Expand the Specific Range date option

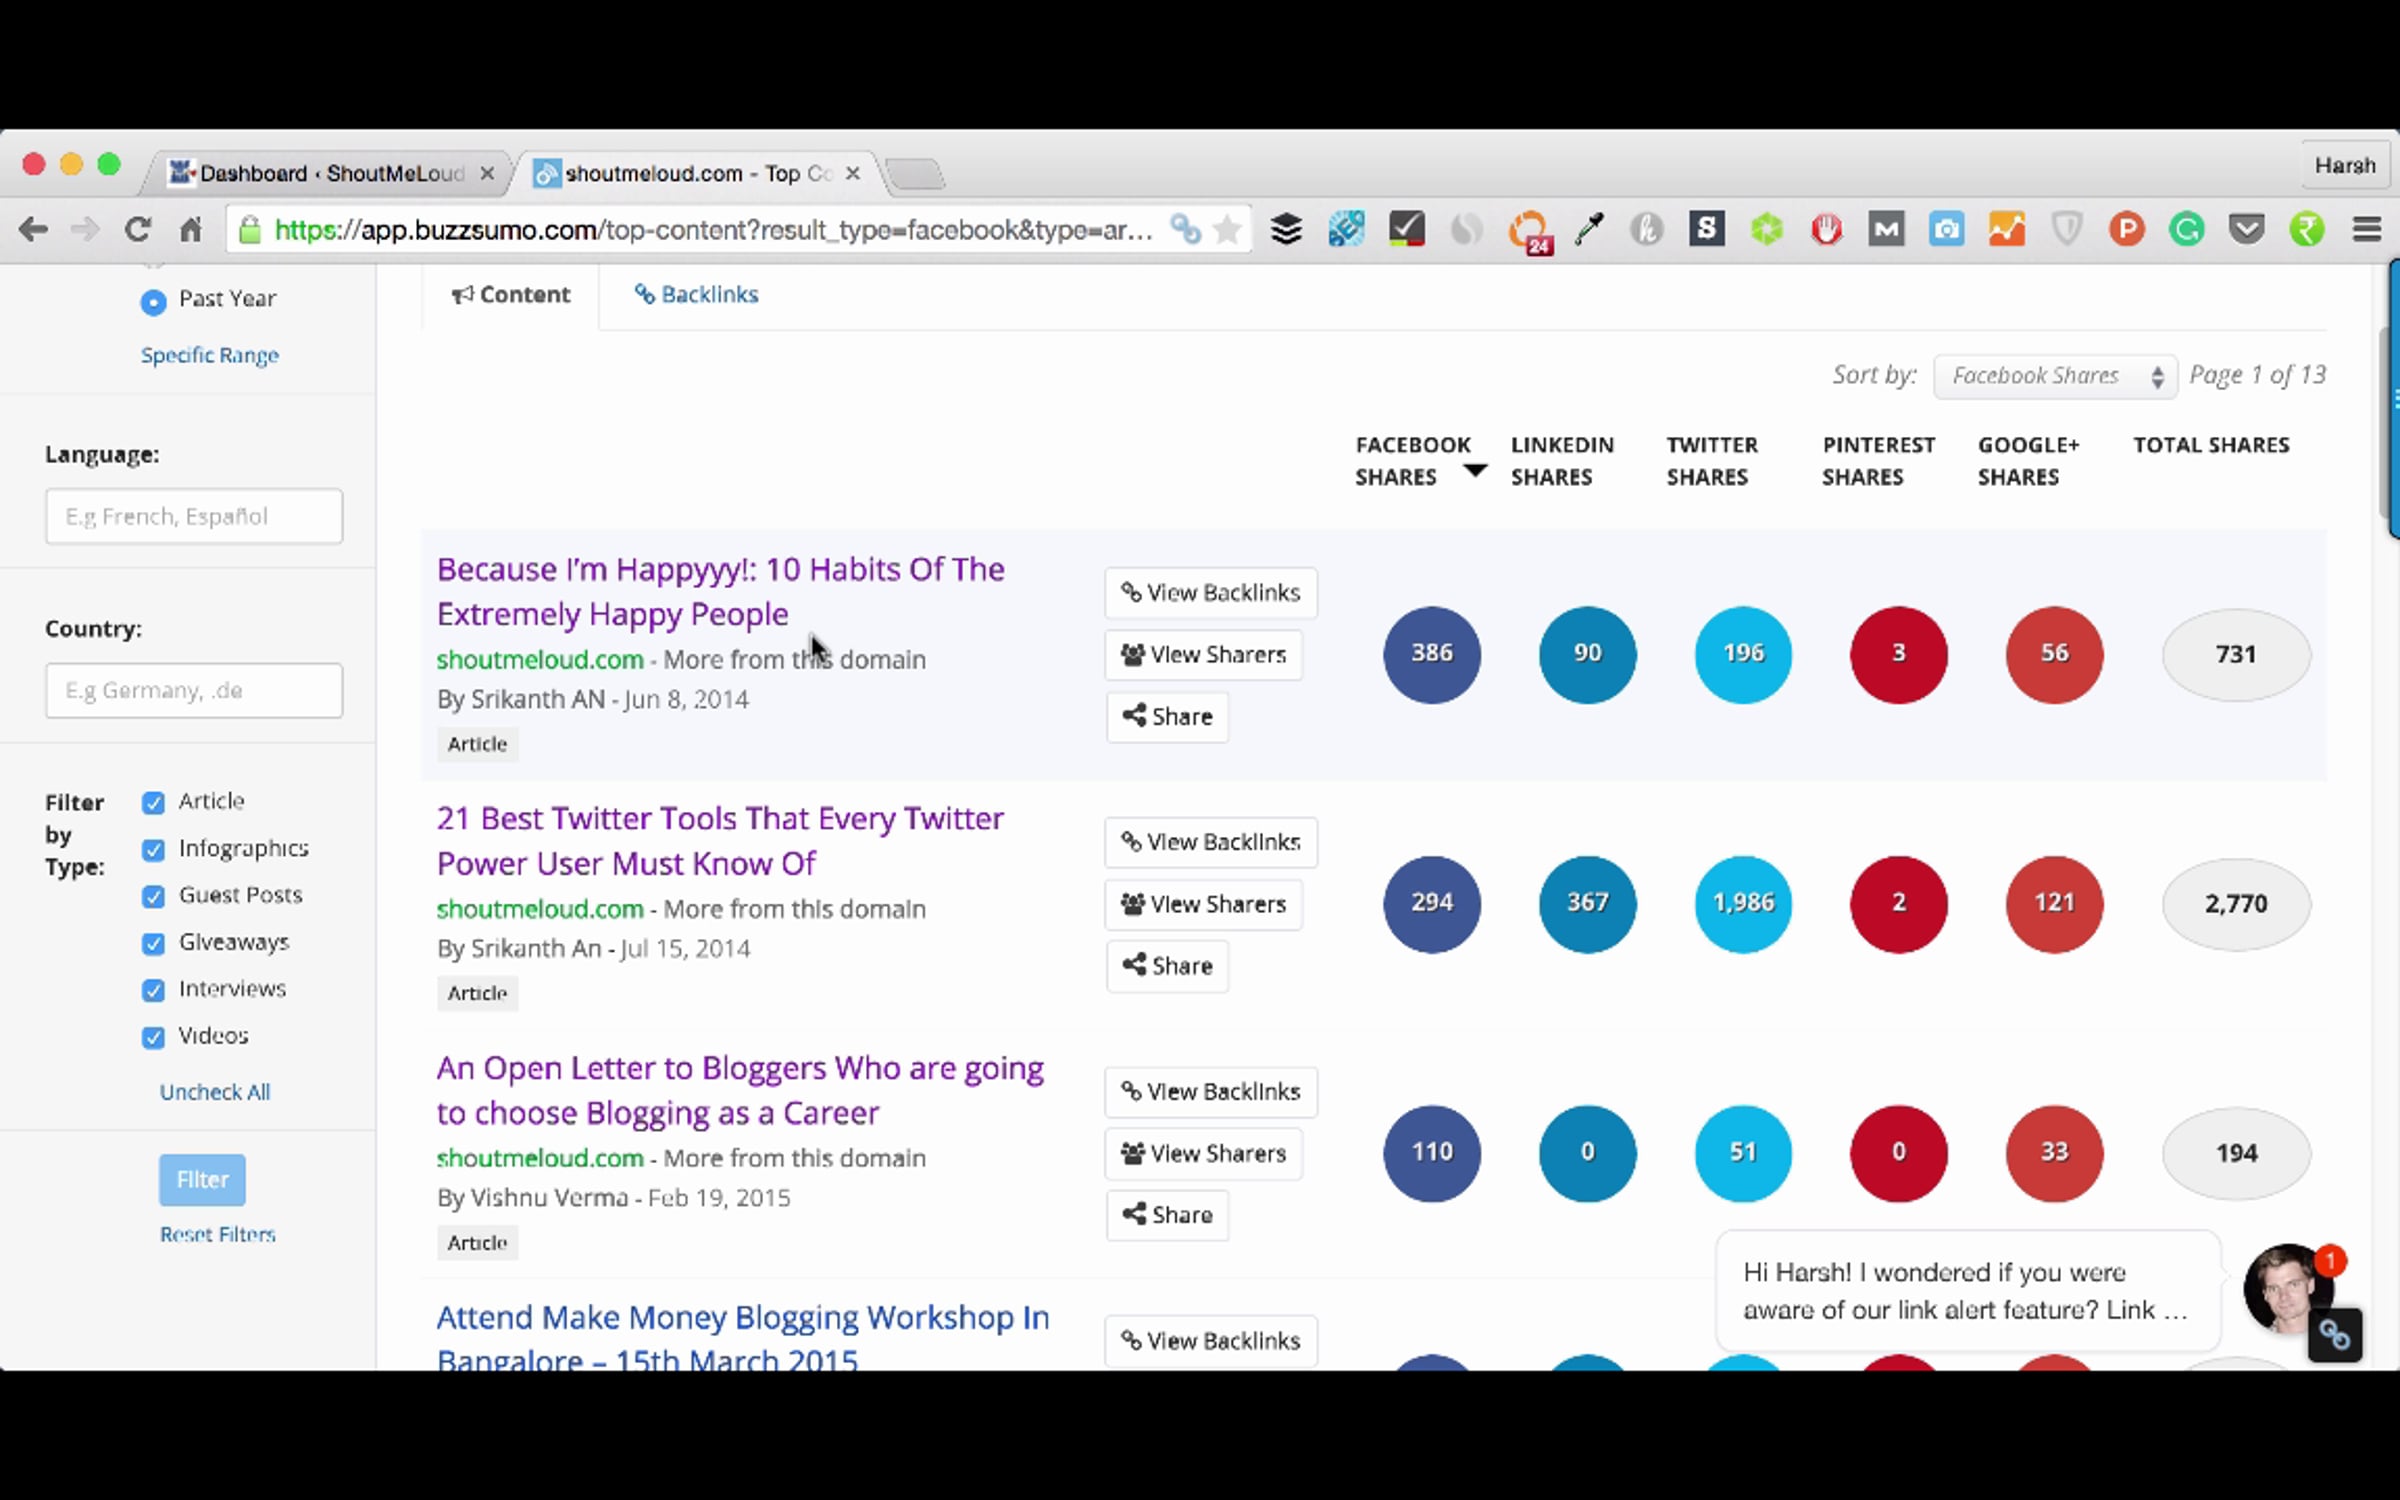tap(209, 356)
